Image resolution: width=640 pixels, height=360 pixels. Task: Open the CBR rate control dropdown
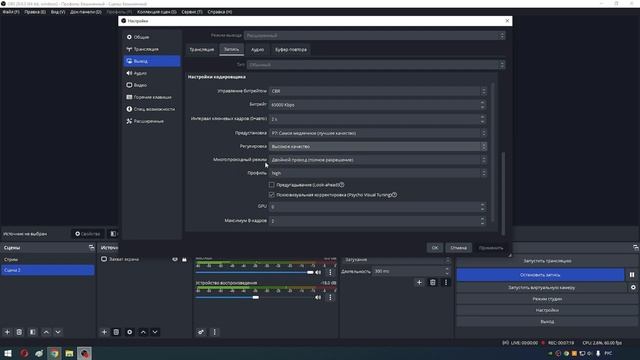click(x=378, y=91)
